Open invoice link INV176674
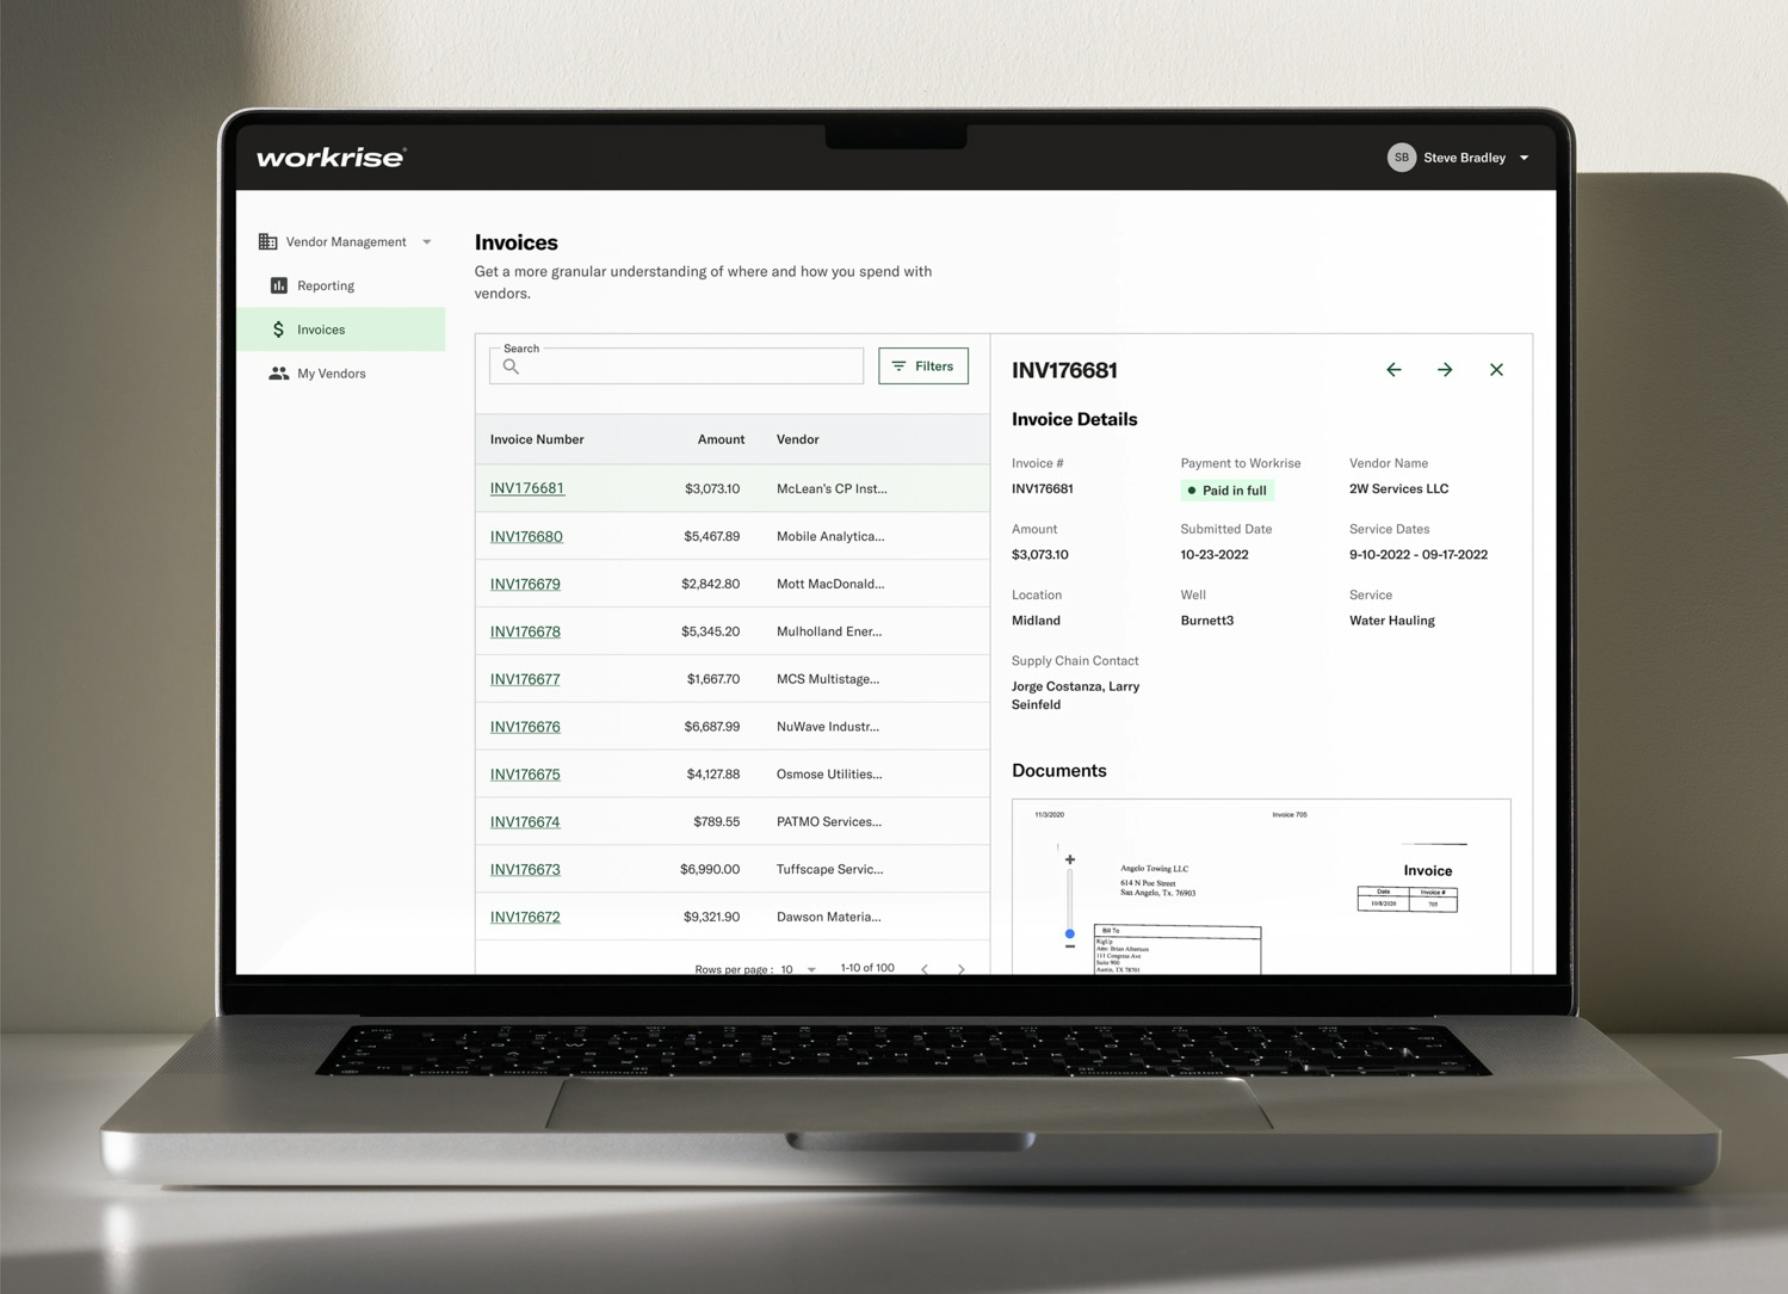This screenshot has height=1294, width=1788. point(525,822)
